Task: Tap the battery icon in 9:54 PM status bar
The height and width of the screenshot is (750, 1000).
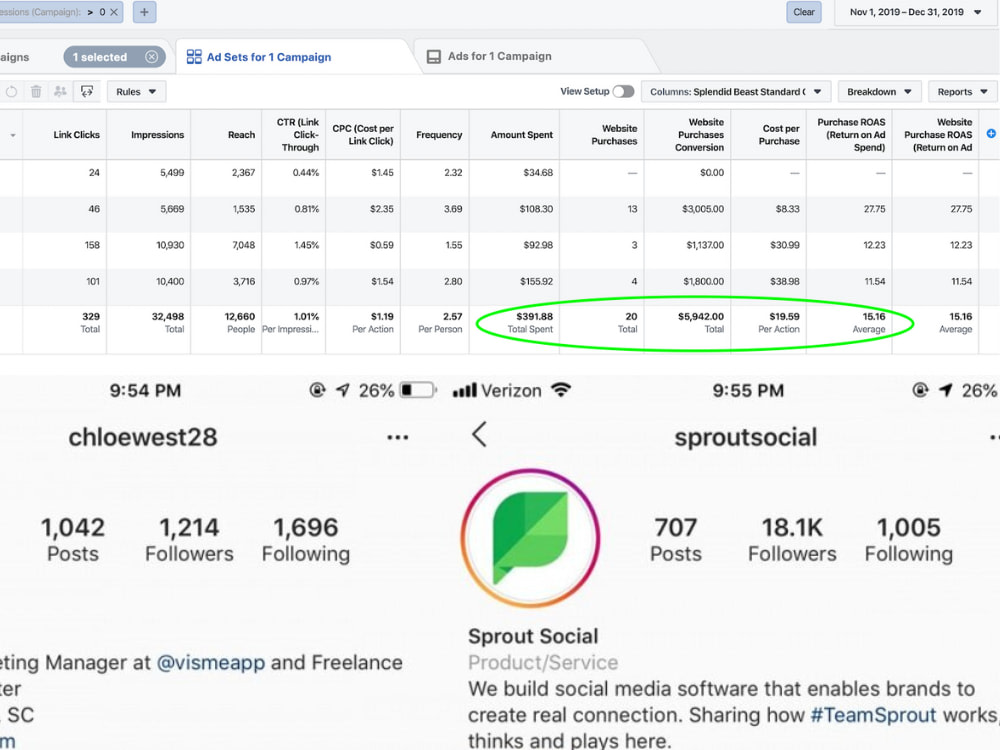Action: pos(418,390)
